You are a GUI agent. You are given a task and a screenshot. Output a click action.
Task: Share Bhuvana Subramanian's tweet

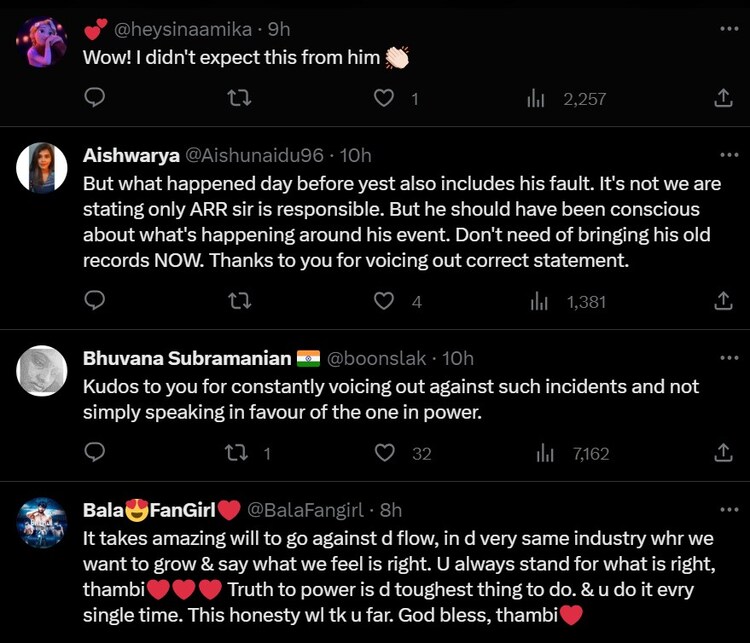pyautogui.click(x=723, y=453)
